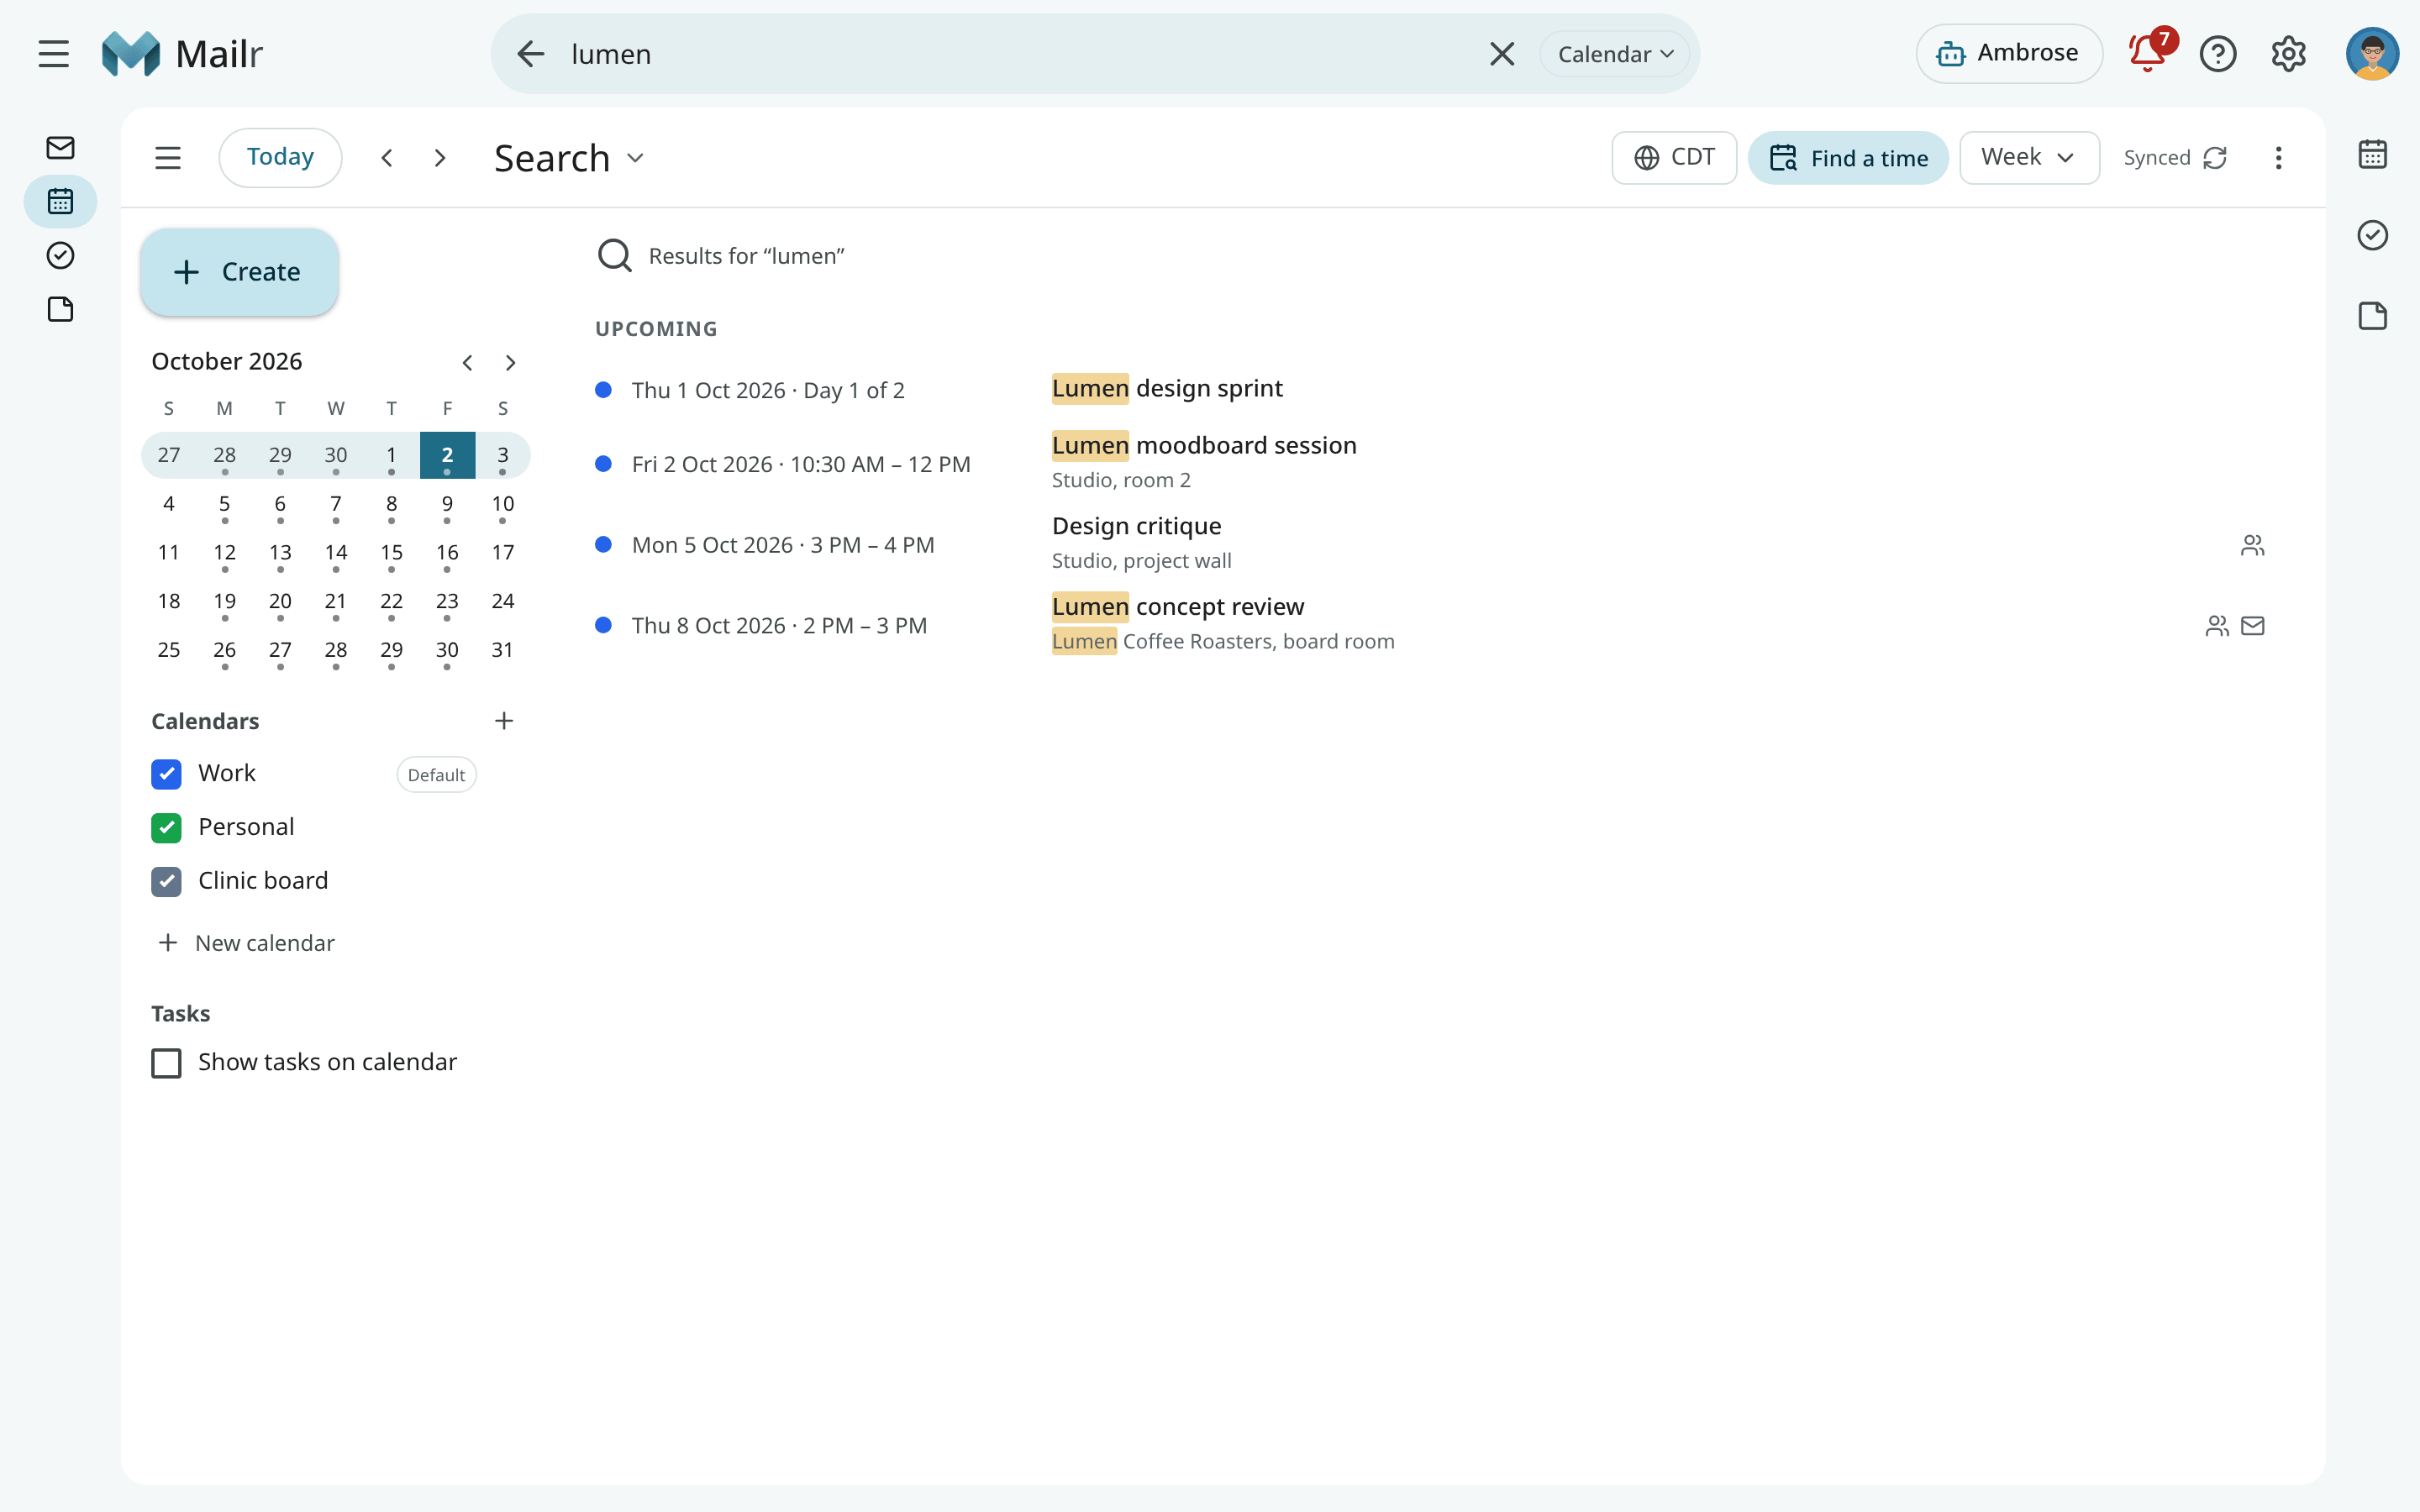Open the right panel tasks checkmark icon

tap(2372, 235)
